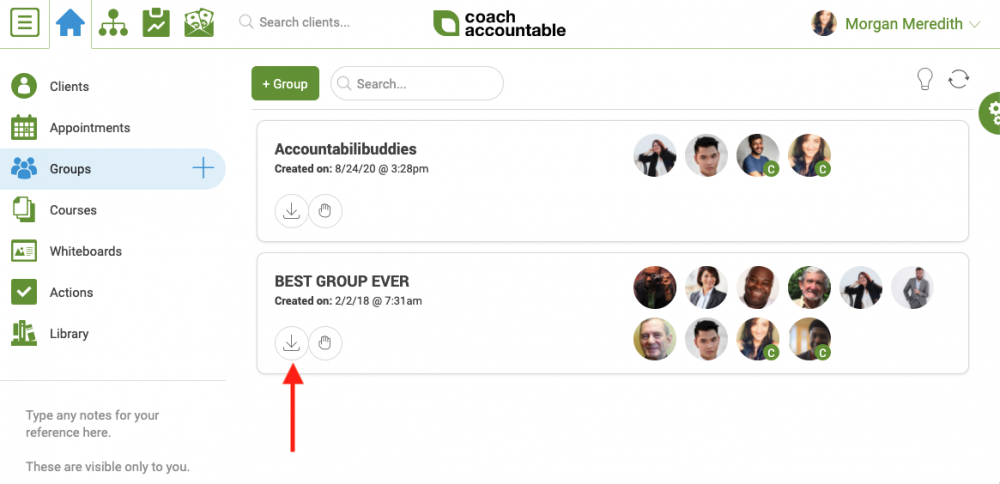Open the org hierarchy icon in top bar

(114, 23)
